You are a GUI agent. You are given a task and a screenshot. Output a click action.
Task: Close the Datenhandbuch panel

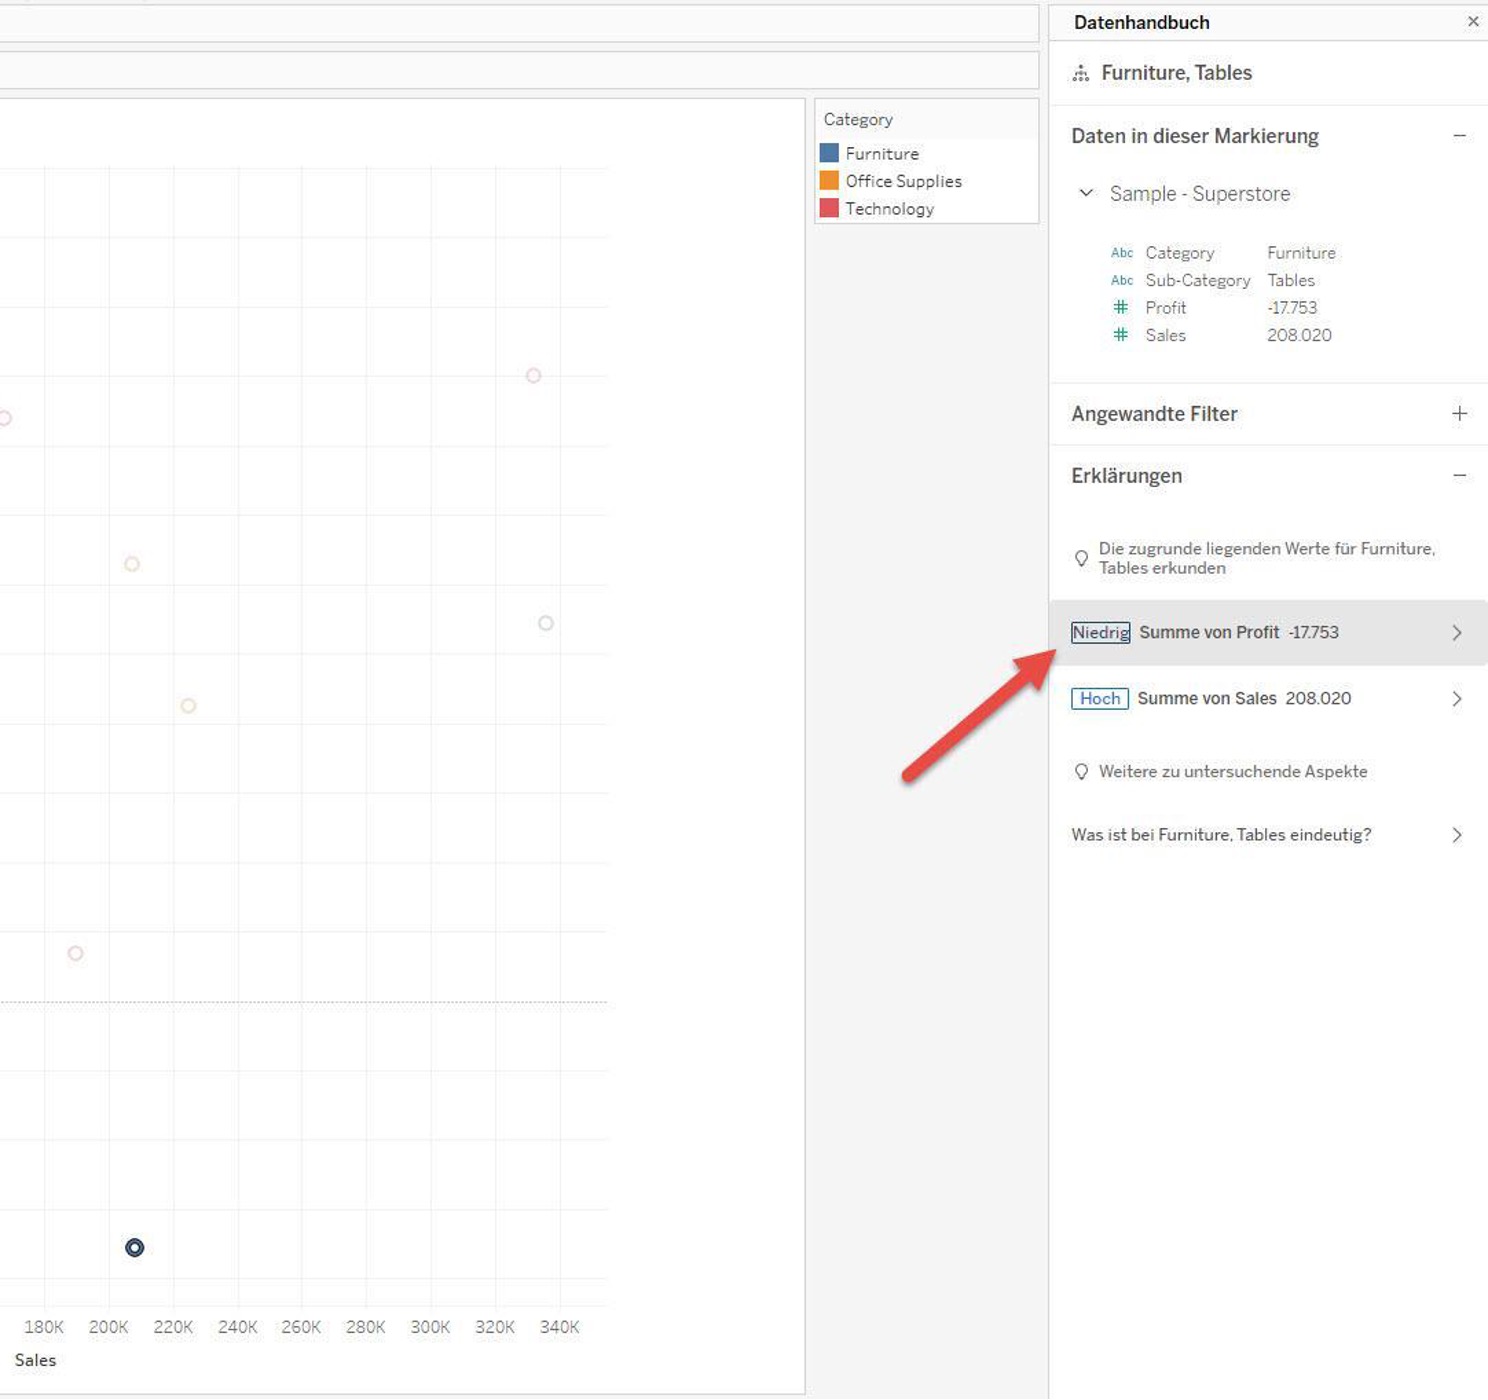click(x=1472, y=21)
